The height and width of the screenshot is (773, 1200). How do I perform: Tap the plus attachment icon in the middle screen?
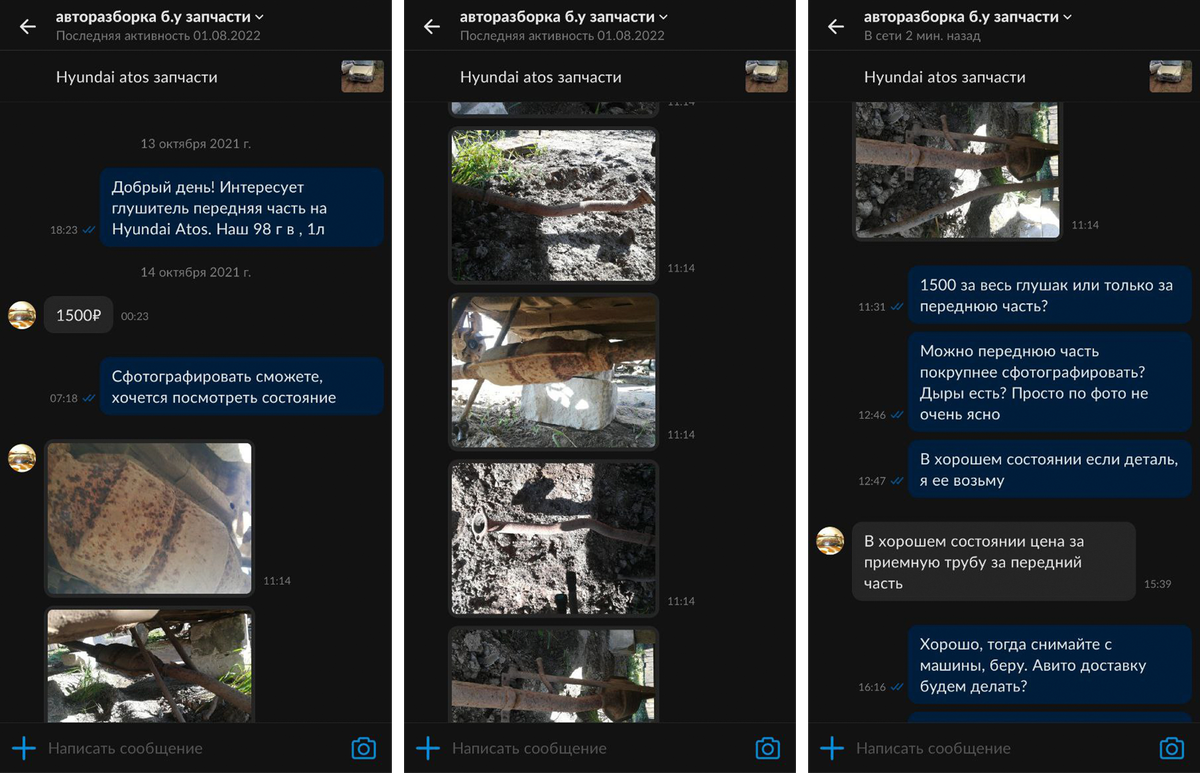coord(428,748)
